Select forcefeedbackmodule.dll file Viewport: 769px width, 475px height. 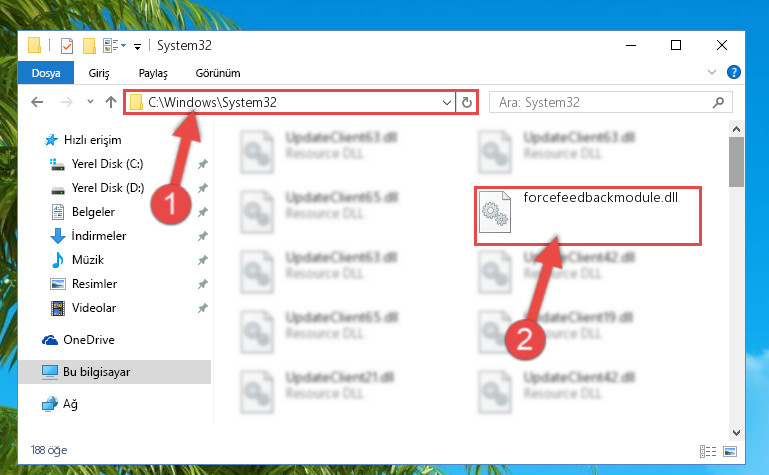[588, 216]
